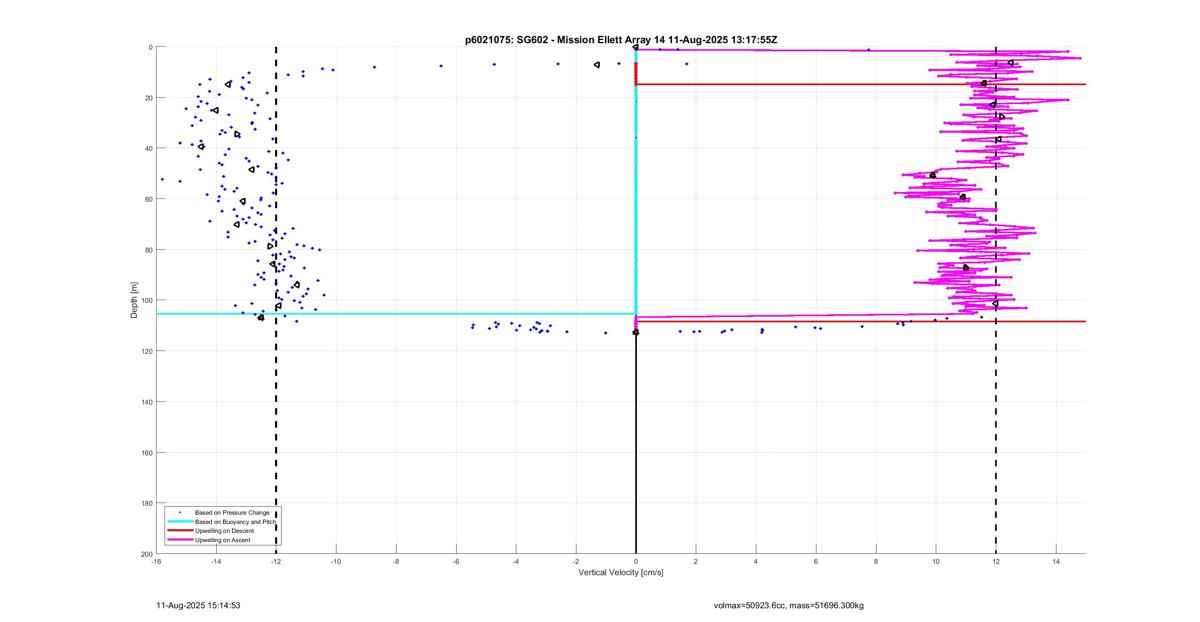
Task: Click the "volmax=50923.6cc, mass=51696.300kg" footer text
Action: point(788,605)
